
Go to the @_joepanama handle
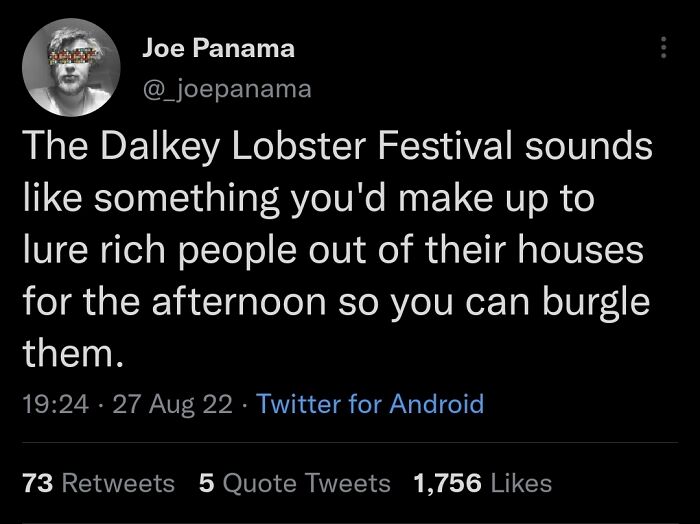(x=227, y=89)
